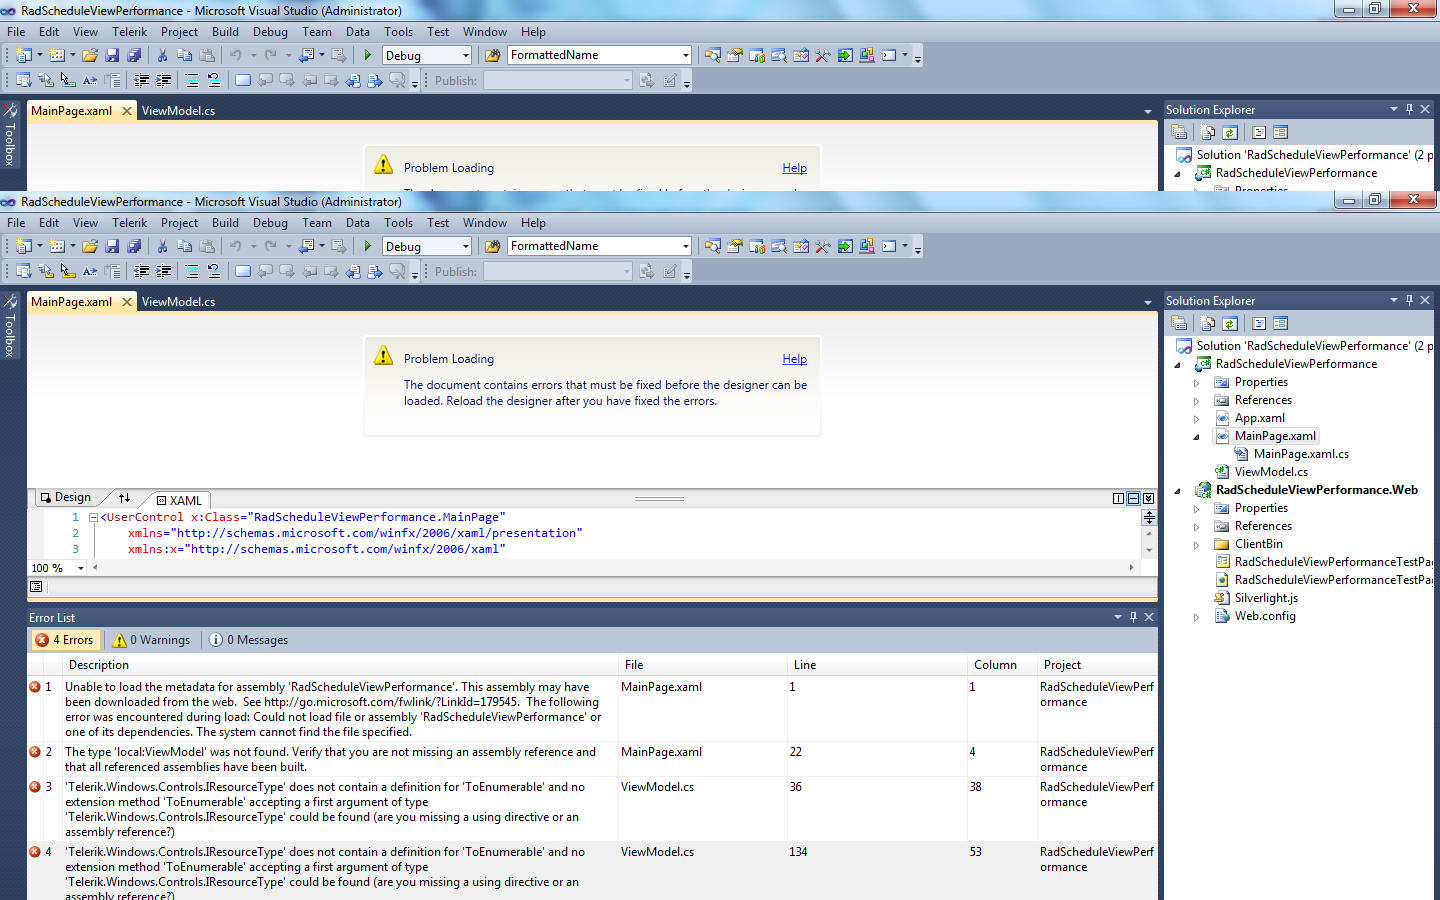Click View Code icon in front Solution Explorer toolbar
Viewport: 1440px width, 900px height.
(1259, 324)
